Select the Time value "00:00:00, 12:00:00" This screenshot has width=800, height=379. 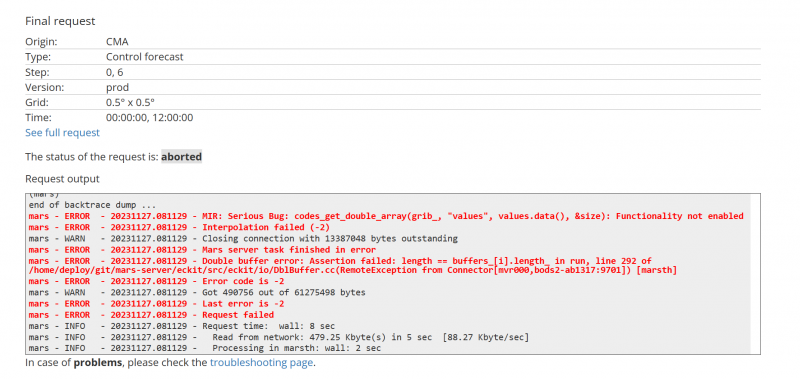point(149,118)
